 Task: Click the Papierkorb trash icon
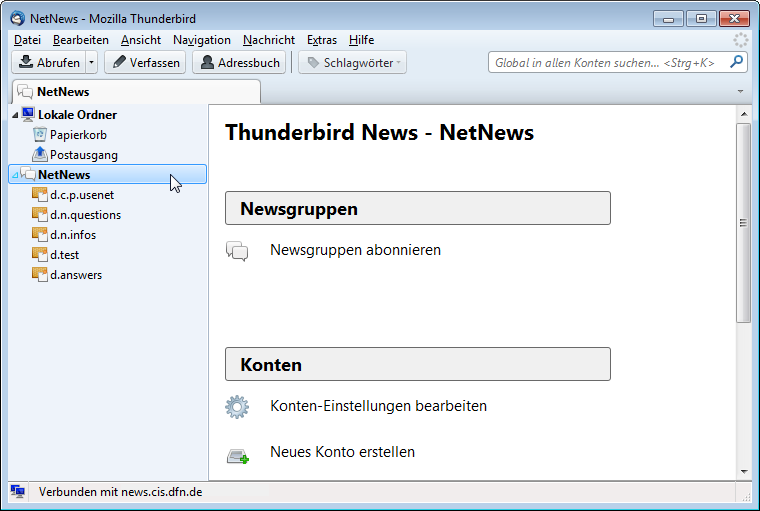[39, 134]
